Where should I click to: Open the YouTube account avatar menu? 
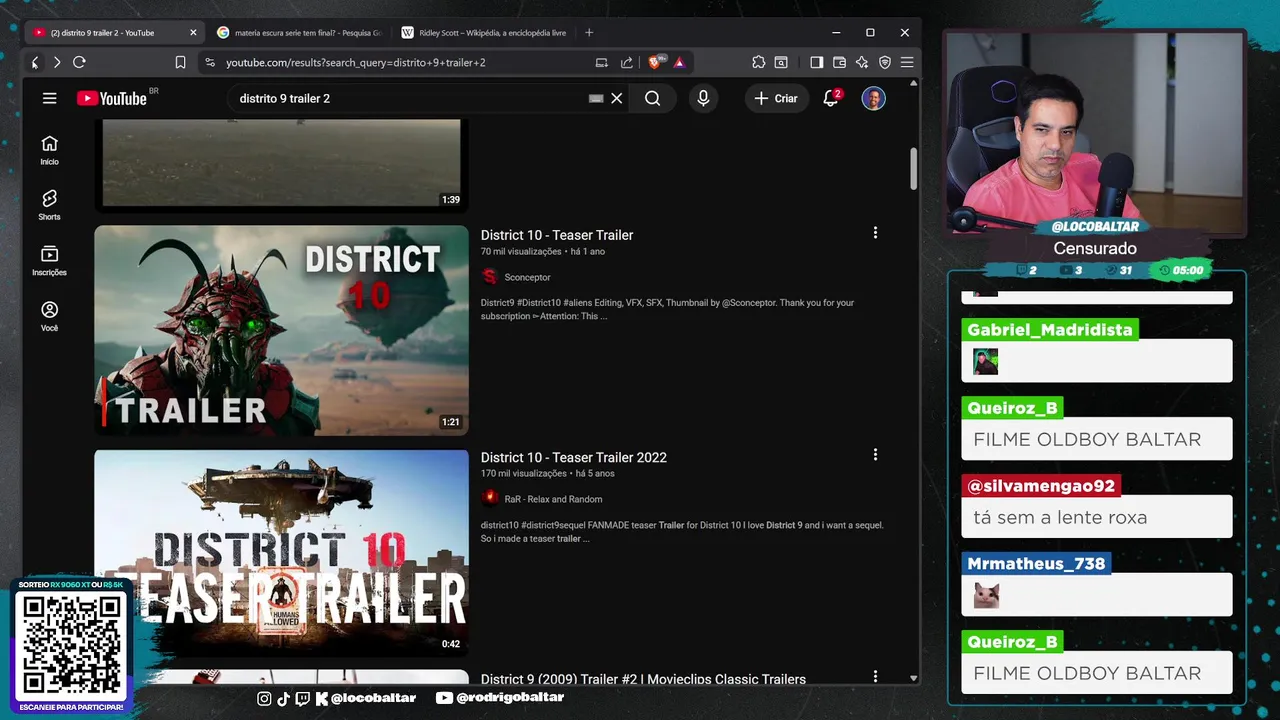pyautogui.click(x=873, y=98)
